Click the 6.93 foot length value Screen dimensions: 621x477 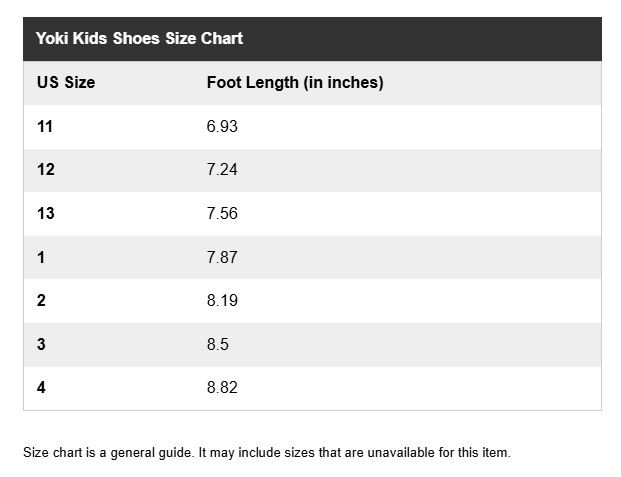(222, 126)
